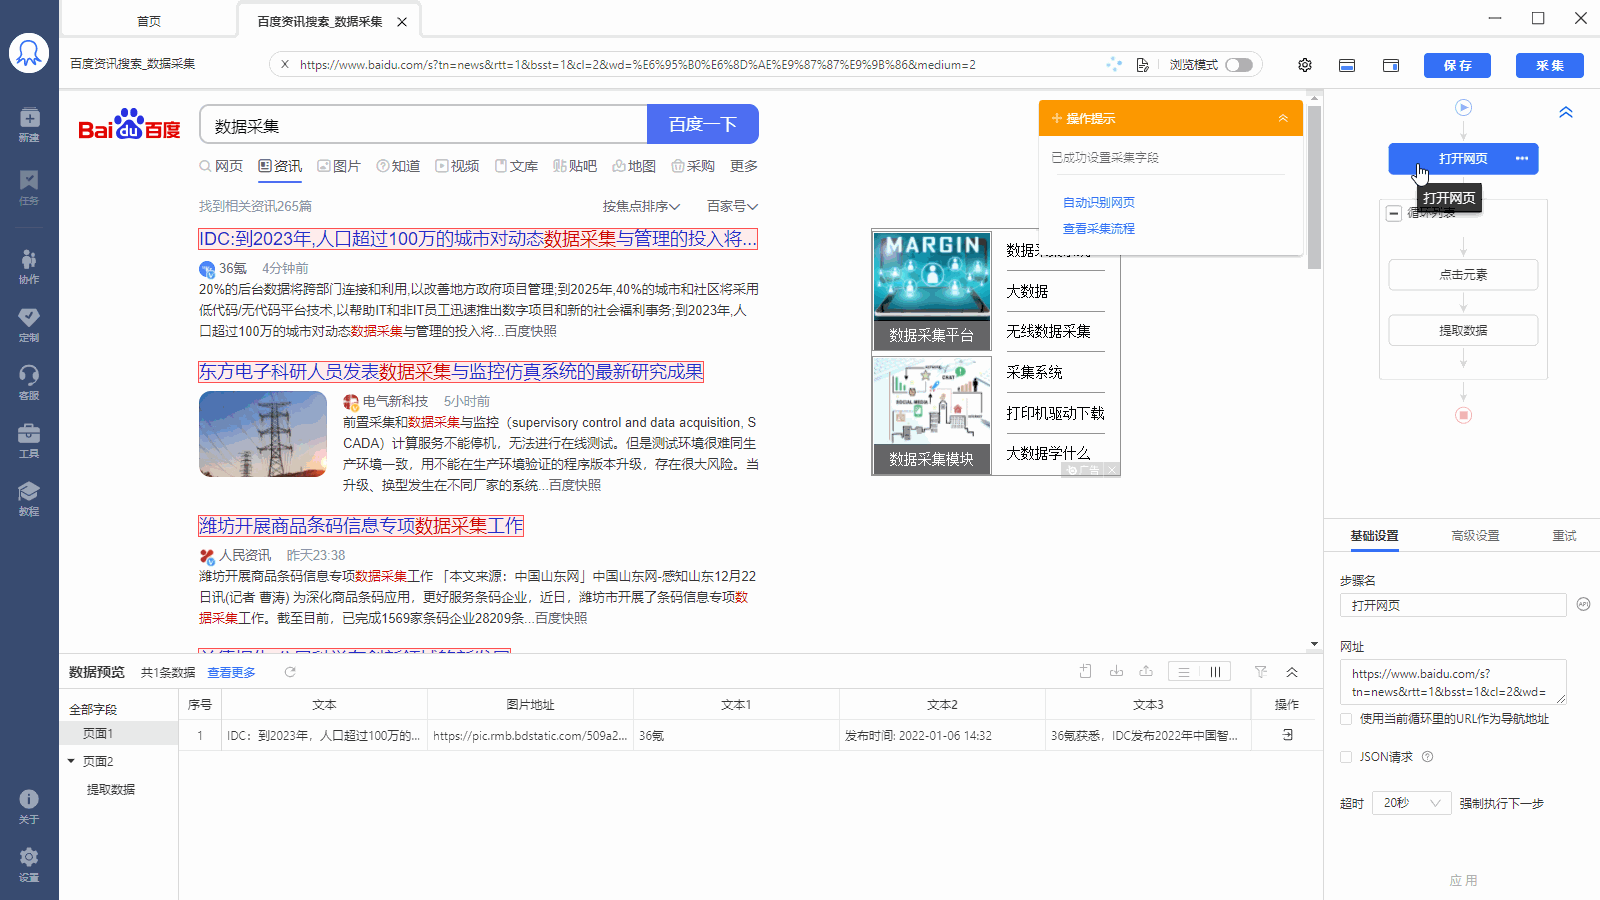Click the 步骤名 input field

click(1453, 605)
